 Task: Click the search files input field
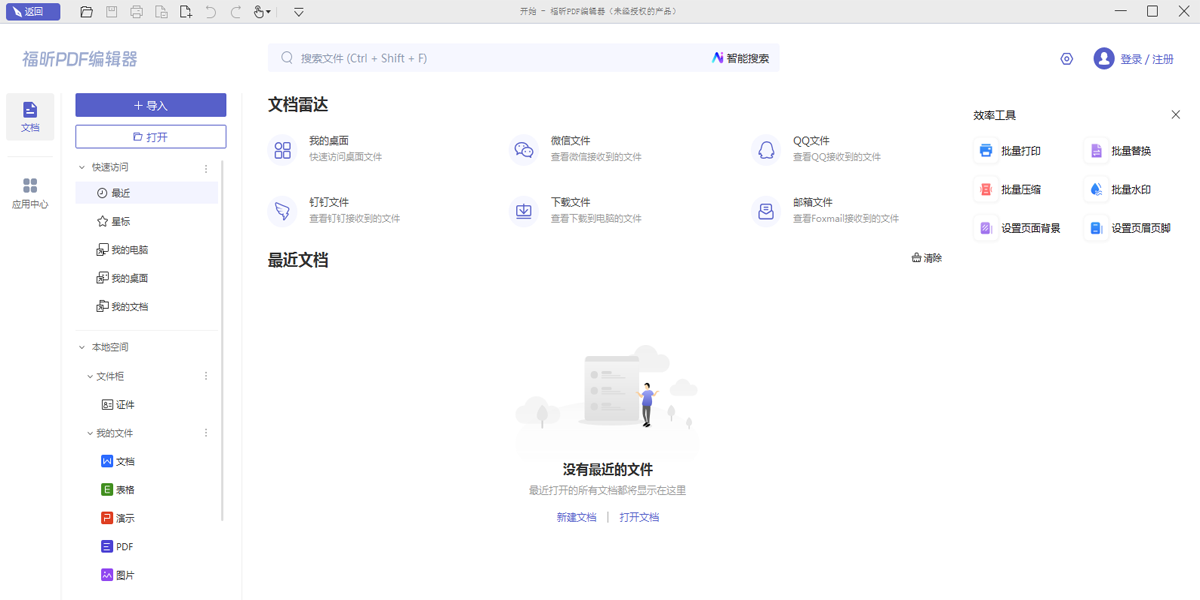(x=420, y=58)
